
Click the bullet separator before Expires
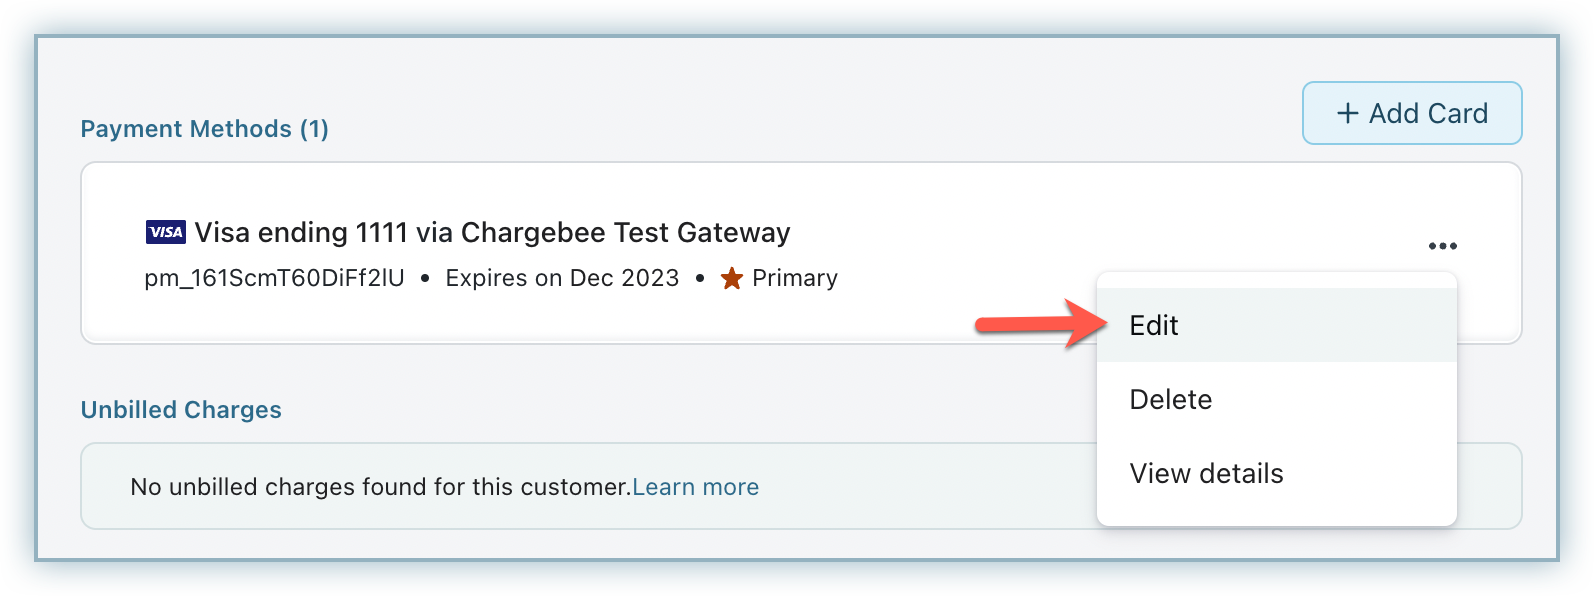click(425, 279)
